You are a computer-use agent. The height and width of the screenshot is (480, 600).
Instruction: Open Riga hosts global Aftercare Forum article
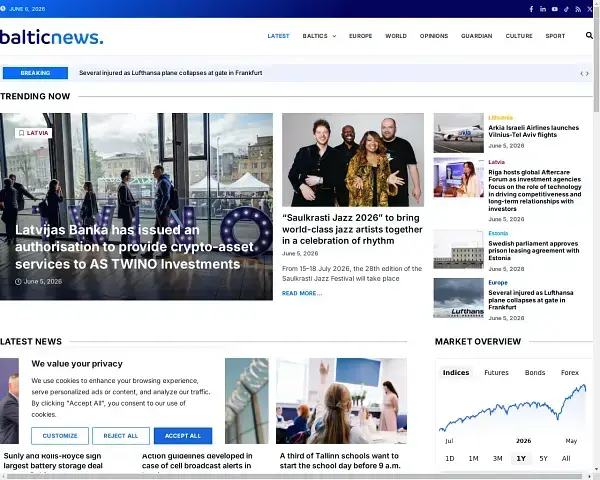pos(535,190)
